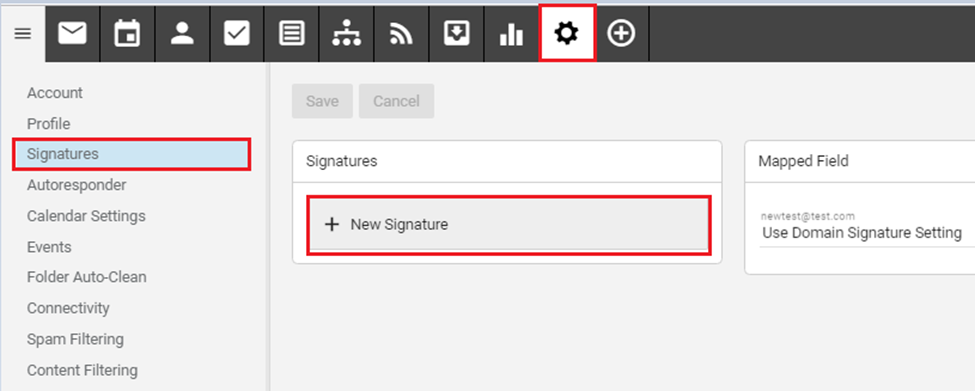This screenshot has width=975, height=391.
Task: Open the Email envelope icon
Action: (72, 34)
